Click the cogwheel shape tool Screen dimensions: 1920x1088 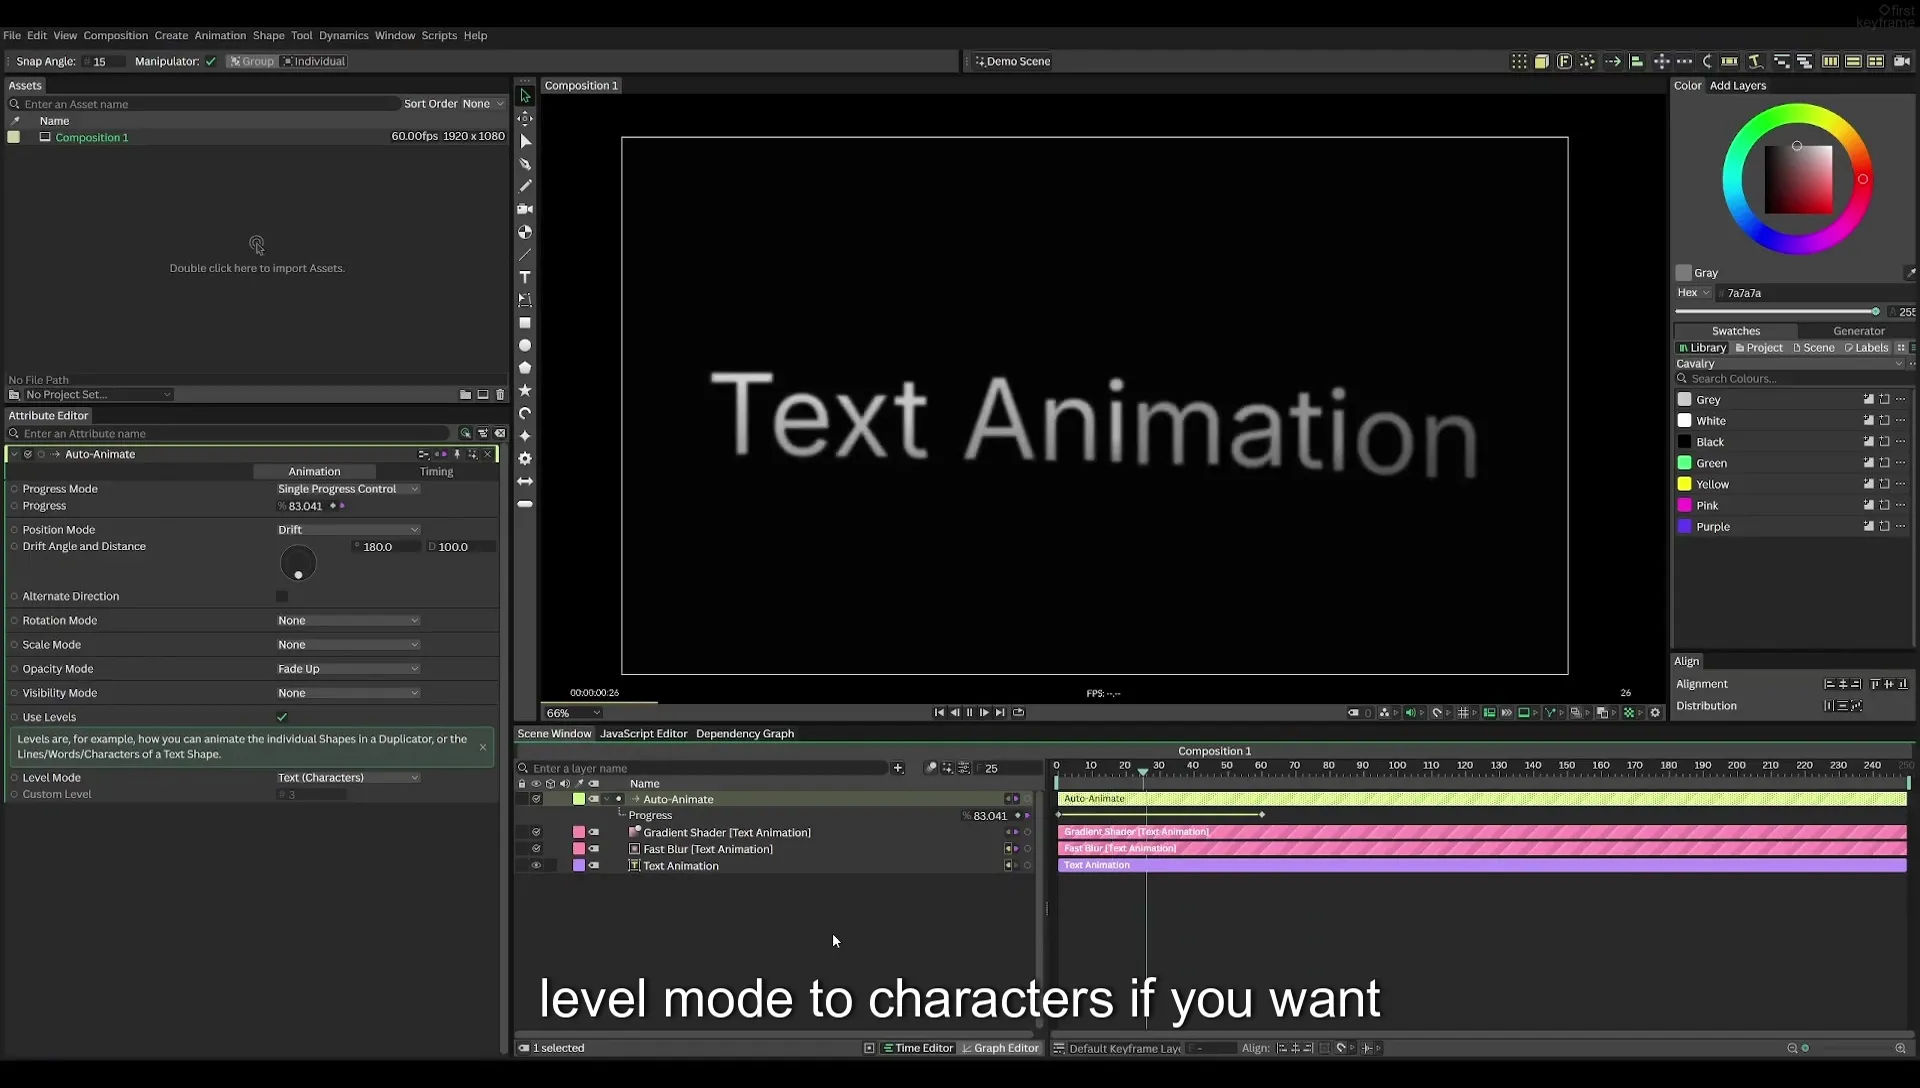click(x=525, y=458)
